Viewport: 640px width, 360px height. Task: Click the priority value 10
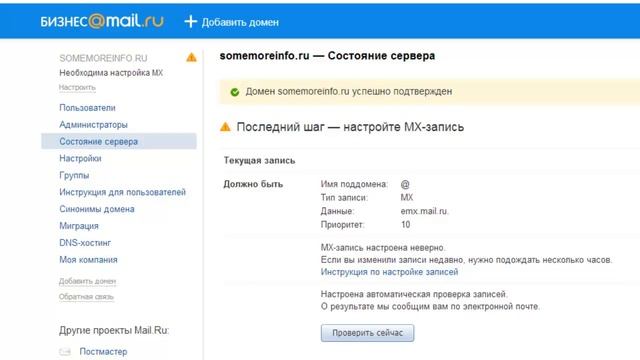[x=405, y=224]
